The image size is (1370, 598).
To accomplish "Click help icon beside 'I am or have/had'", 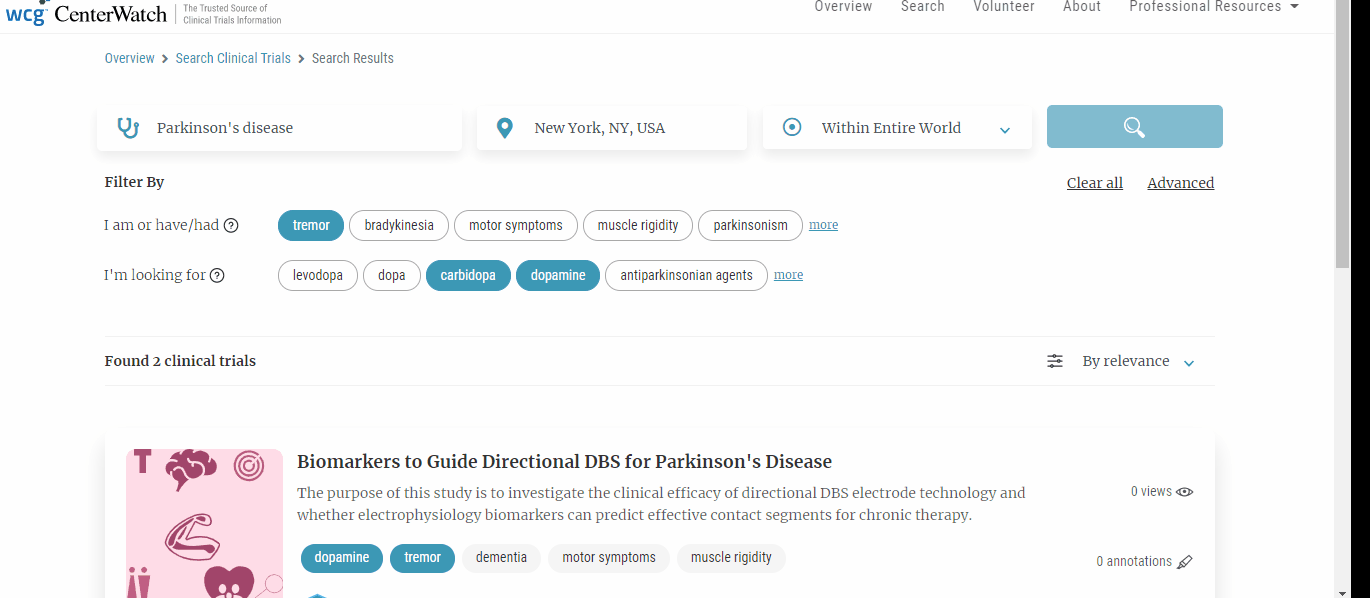I will point(231,225).
